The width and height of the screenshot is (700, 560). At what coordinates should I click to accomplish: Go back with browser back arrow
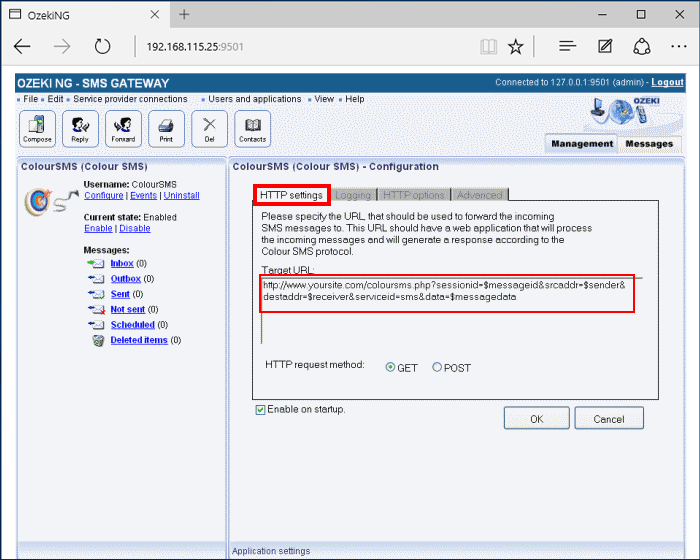[22, 46]
